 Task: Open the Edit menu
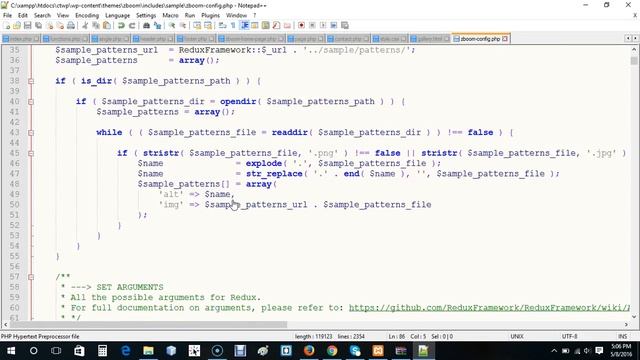pyautogui.click(x=22, y=15)
